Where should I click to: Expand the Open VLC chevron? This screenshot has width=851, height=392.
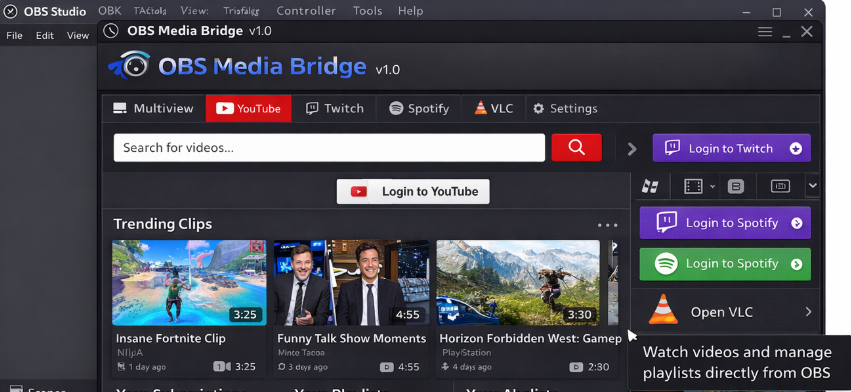pyautogui.click(x=808, y=312)
